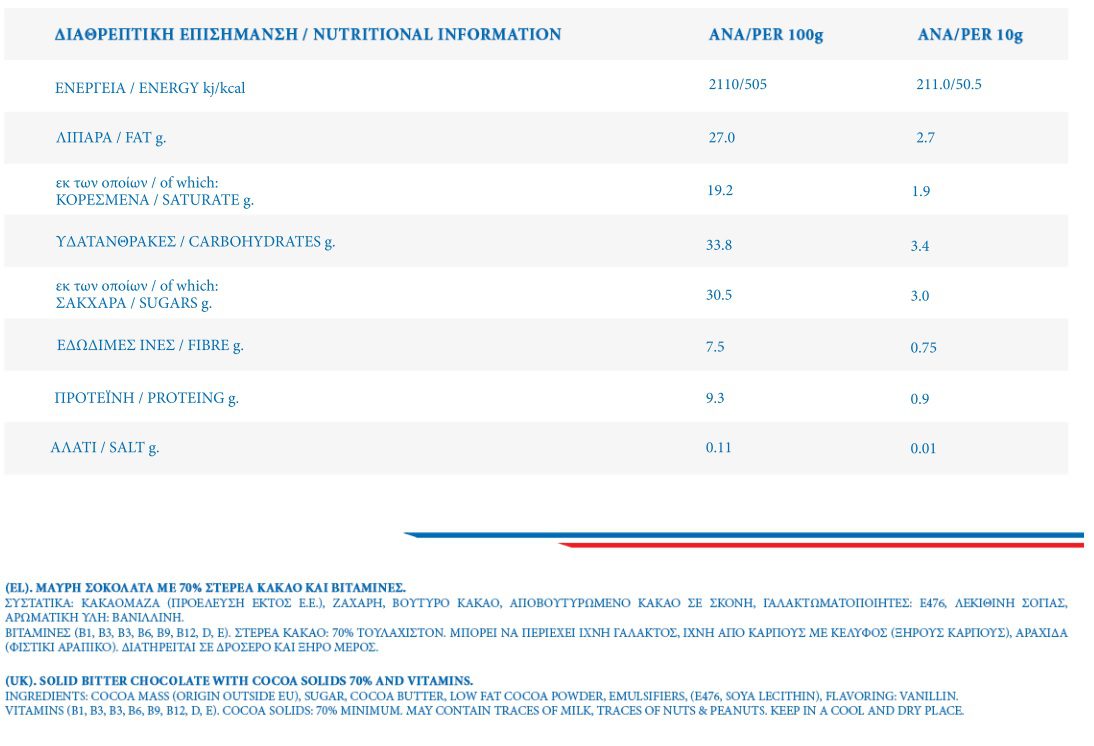The width and height of the screenshot is (1094, 746).
Task: Click the Nutritional Information table header
Action: pos(308,35)
